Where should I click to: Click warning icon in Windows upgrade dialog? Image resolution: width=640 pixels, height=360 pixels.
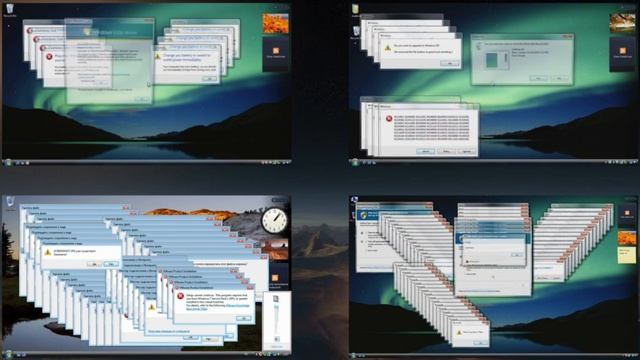[x=388, y=48]
